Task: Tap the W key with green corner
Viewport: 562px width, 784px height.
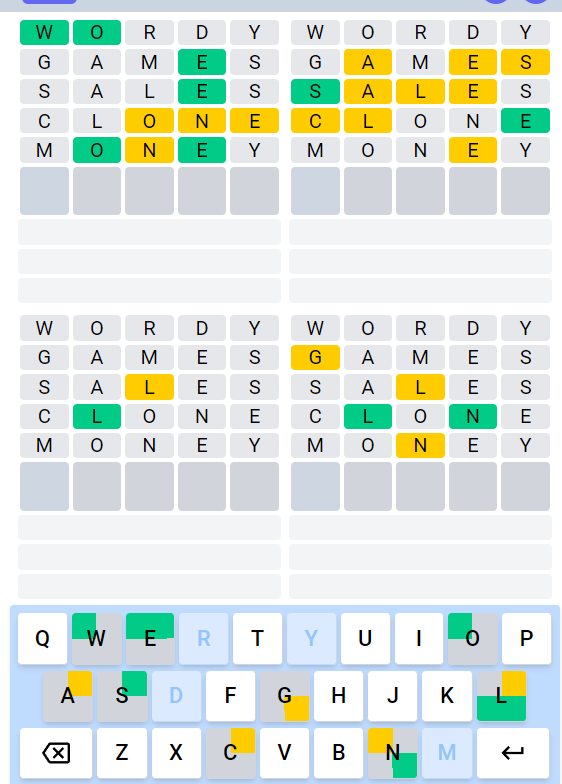Action: tap(96, 638)
